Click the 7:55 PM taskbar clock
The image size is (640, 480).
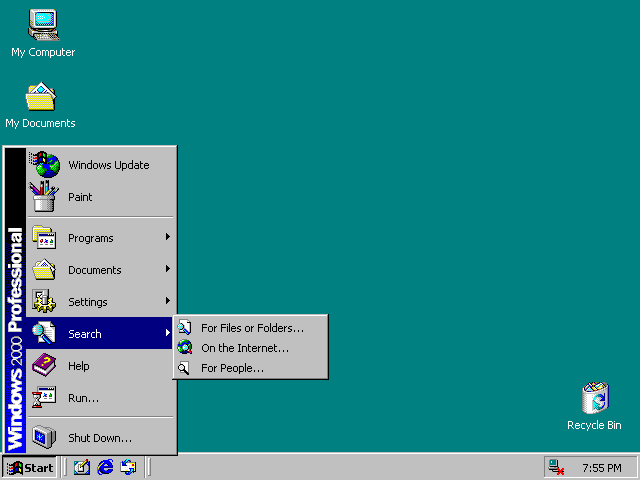602,468
